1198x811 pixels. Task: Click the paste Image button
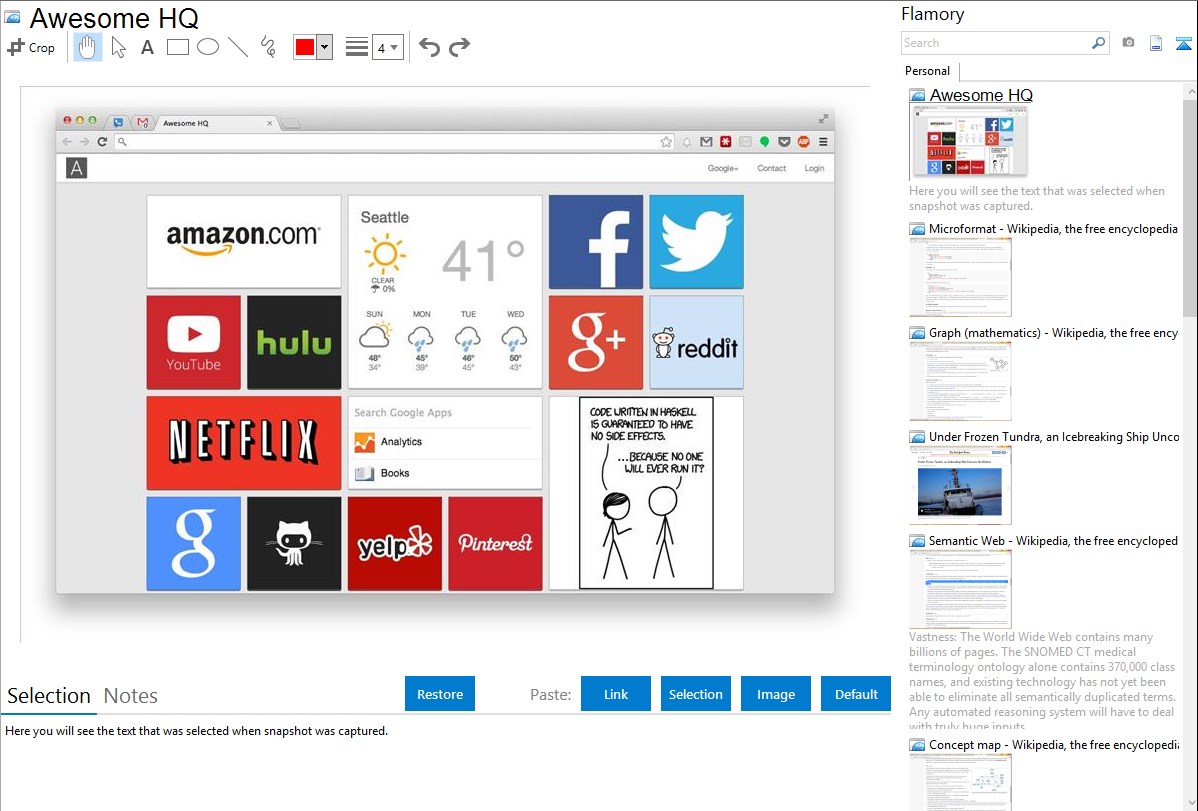point(776,694)
